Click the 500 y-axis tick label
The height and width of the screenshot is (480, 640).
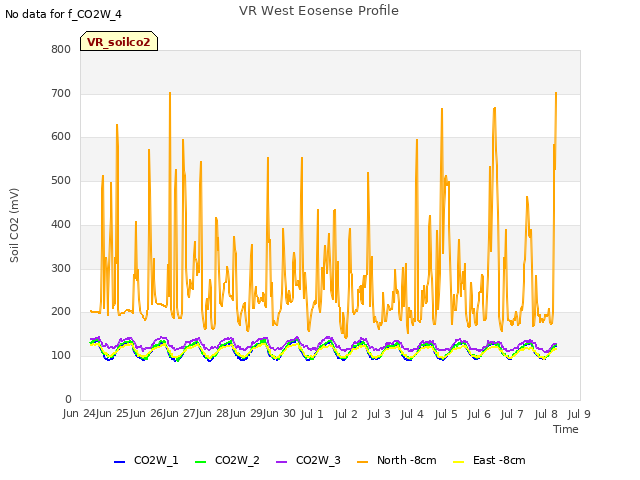pos(61,180)
